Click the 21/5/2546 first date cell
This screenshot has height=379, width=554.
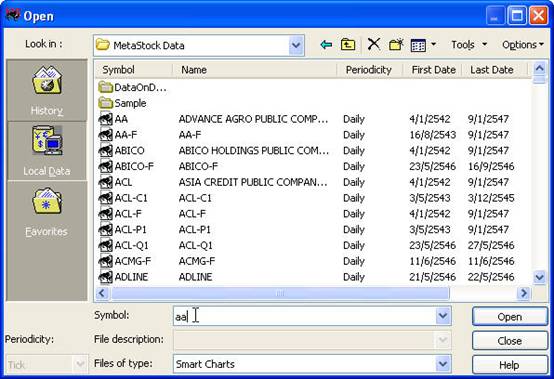click(x=432, y=277)
